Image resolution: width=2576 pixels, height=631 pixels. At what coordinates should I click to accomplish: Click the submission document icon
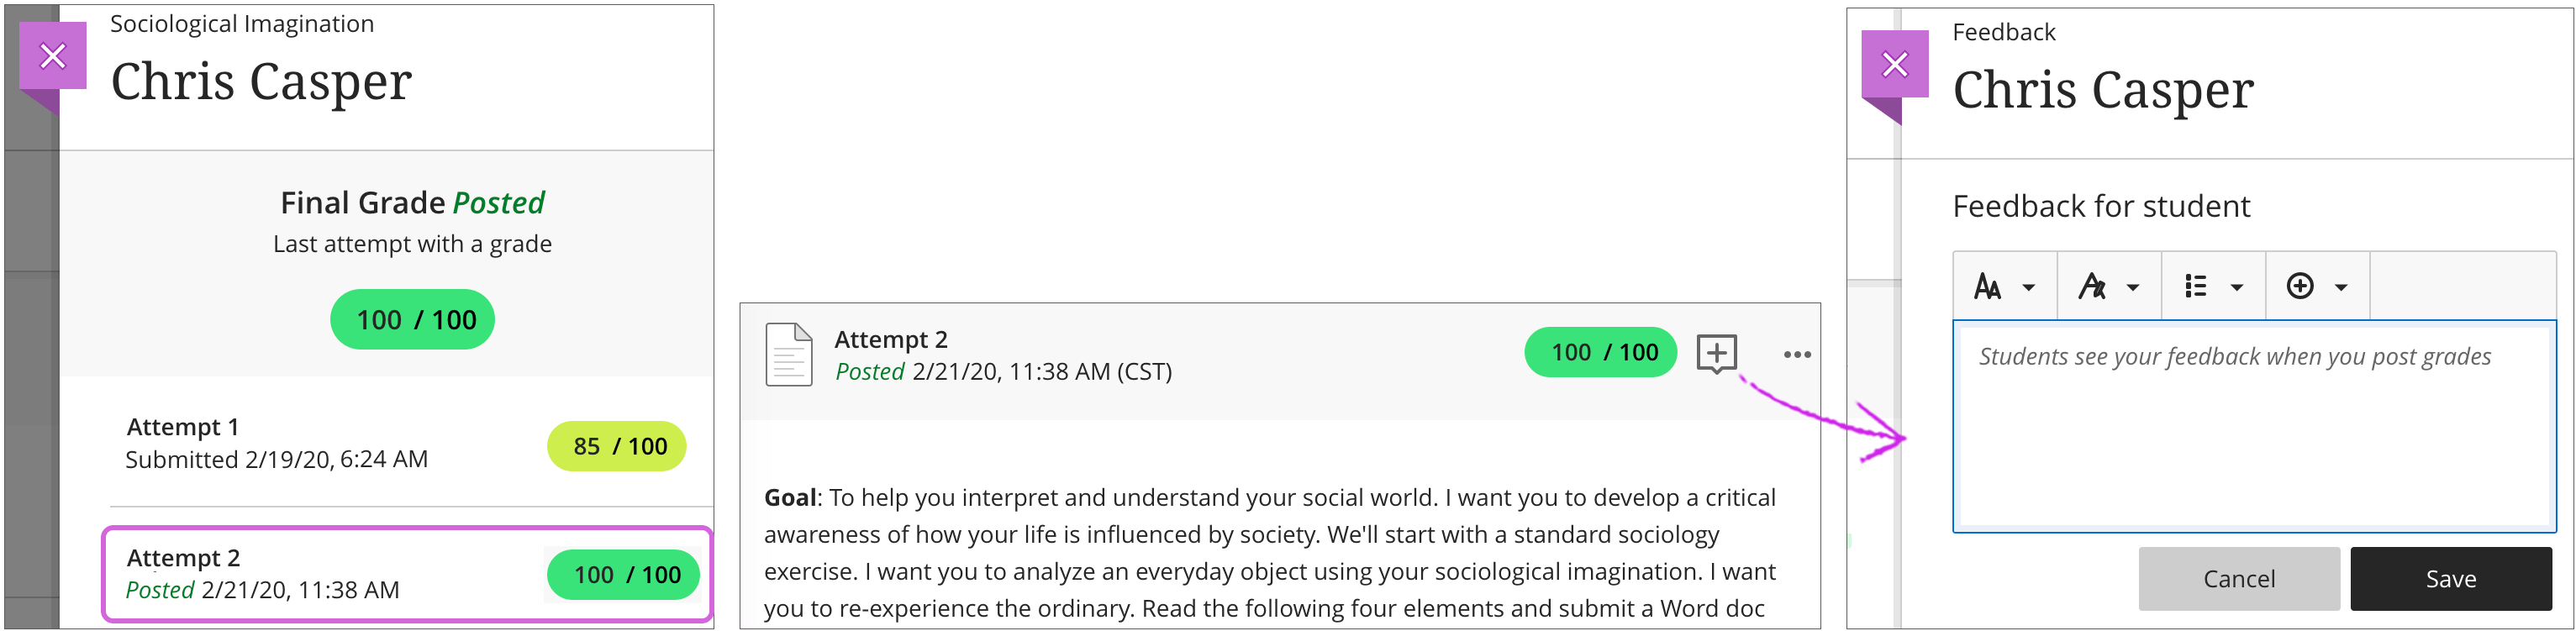(x=788, y=354)
